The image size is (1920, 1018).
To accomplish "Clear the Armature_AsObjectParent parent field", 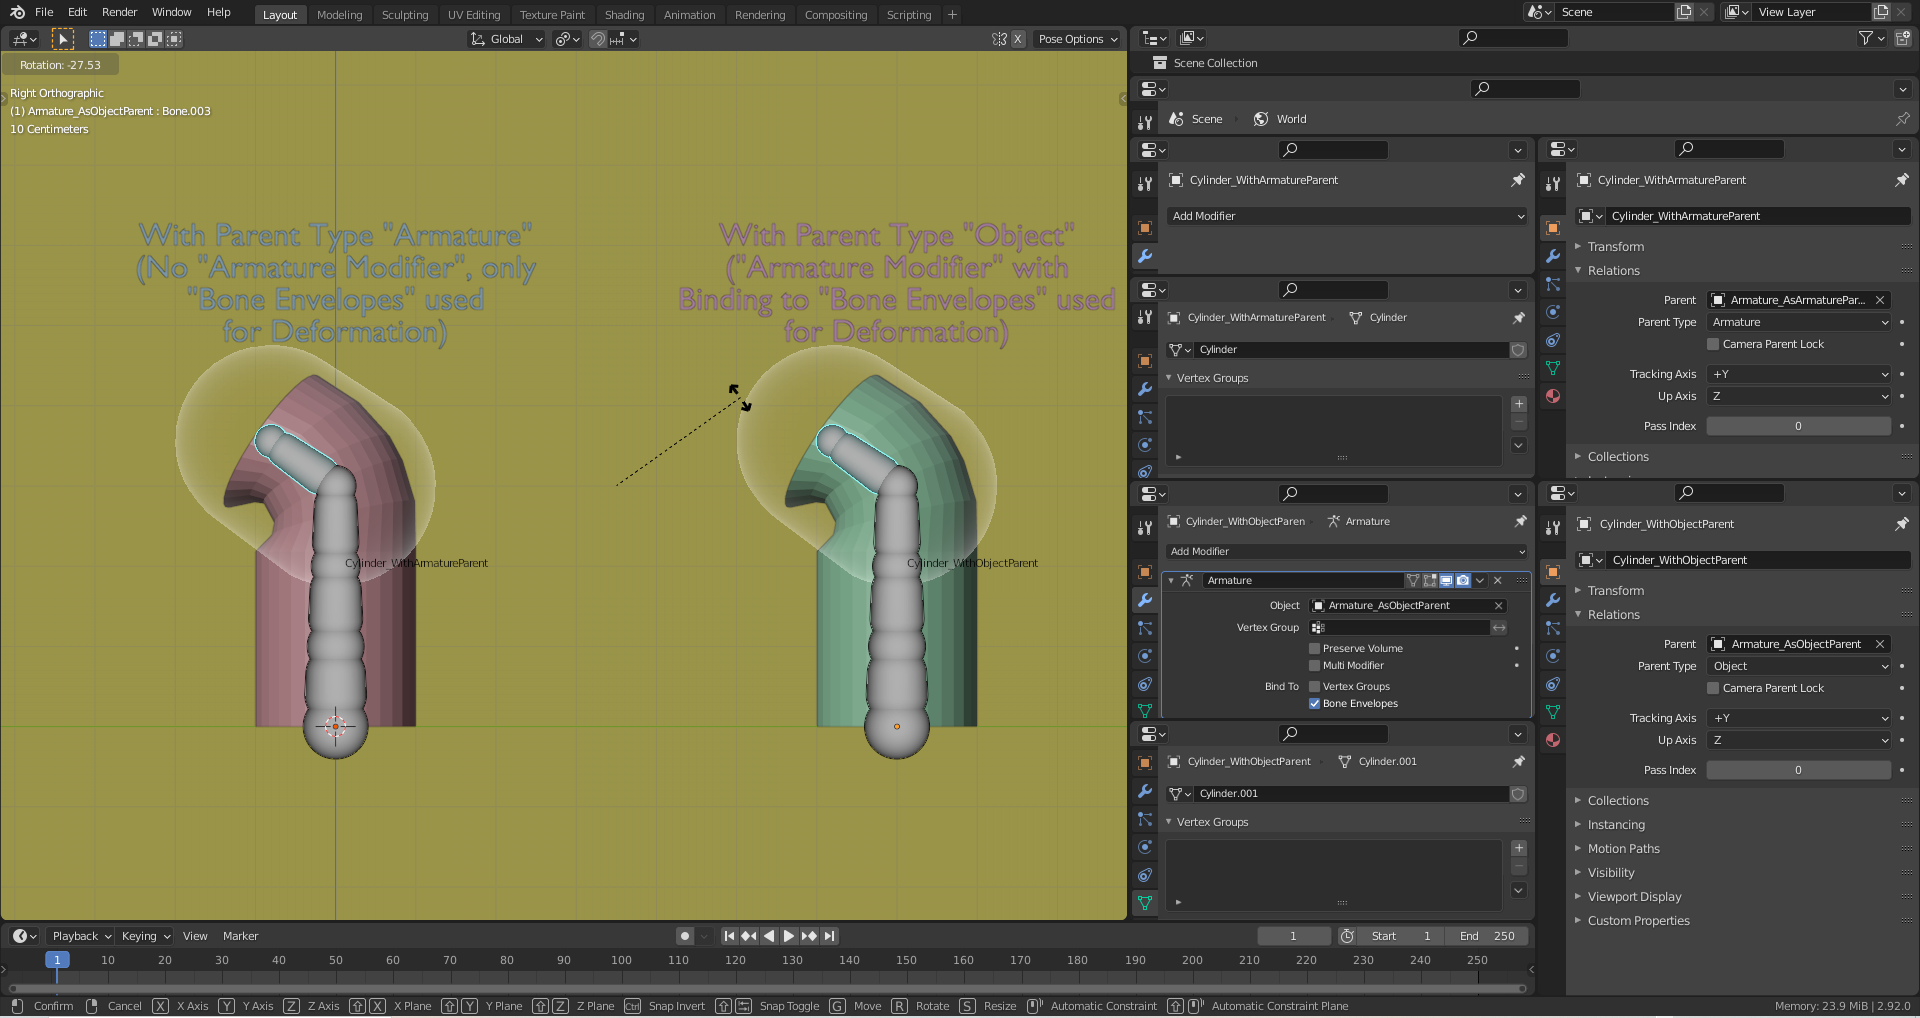I will click(x=1880, y=644).
